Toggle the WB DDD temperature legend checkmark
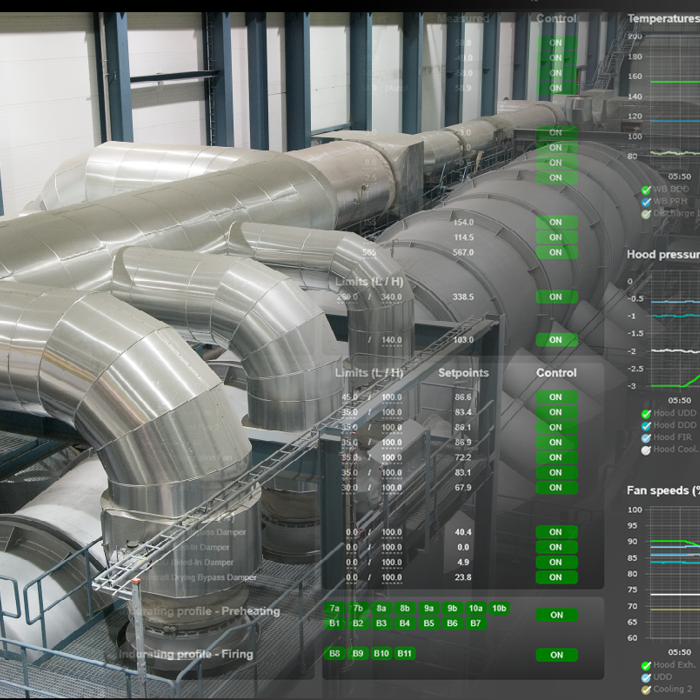 646,190
